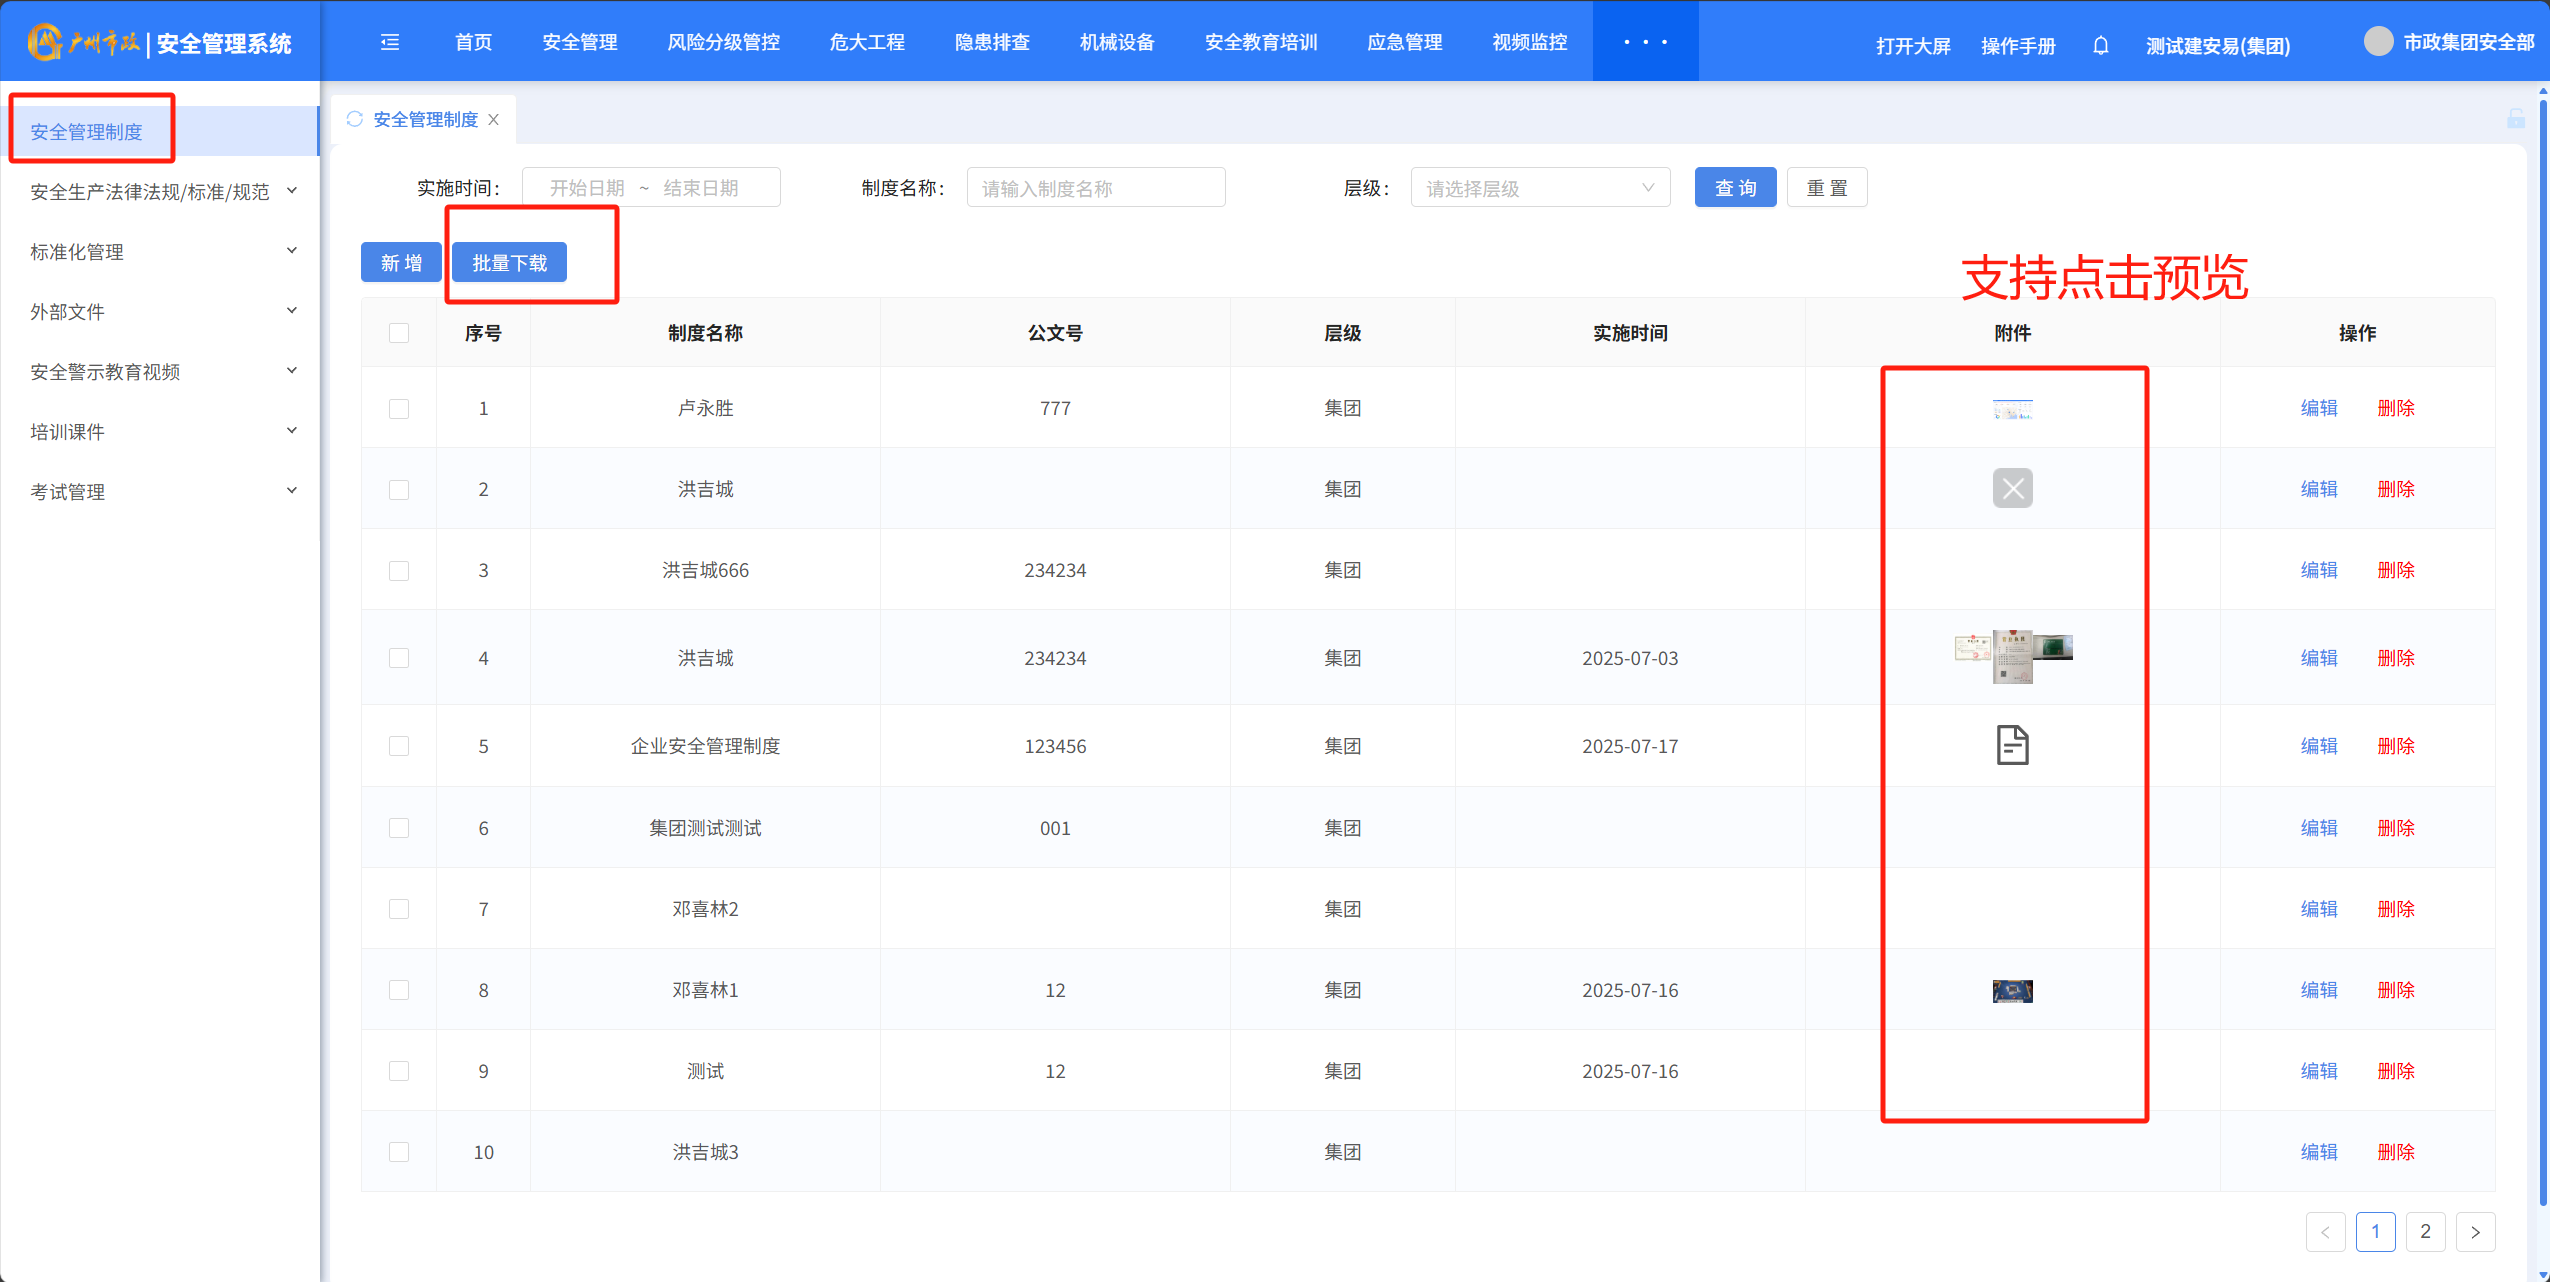The width and height of the screenshot is (2550, 1282).
Task: Go to next page arrow
Action: 2475,1232
